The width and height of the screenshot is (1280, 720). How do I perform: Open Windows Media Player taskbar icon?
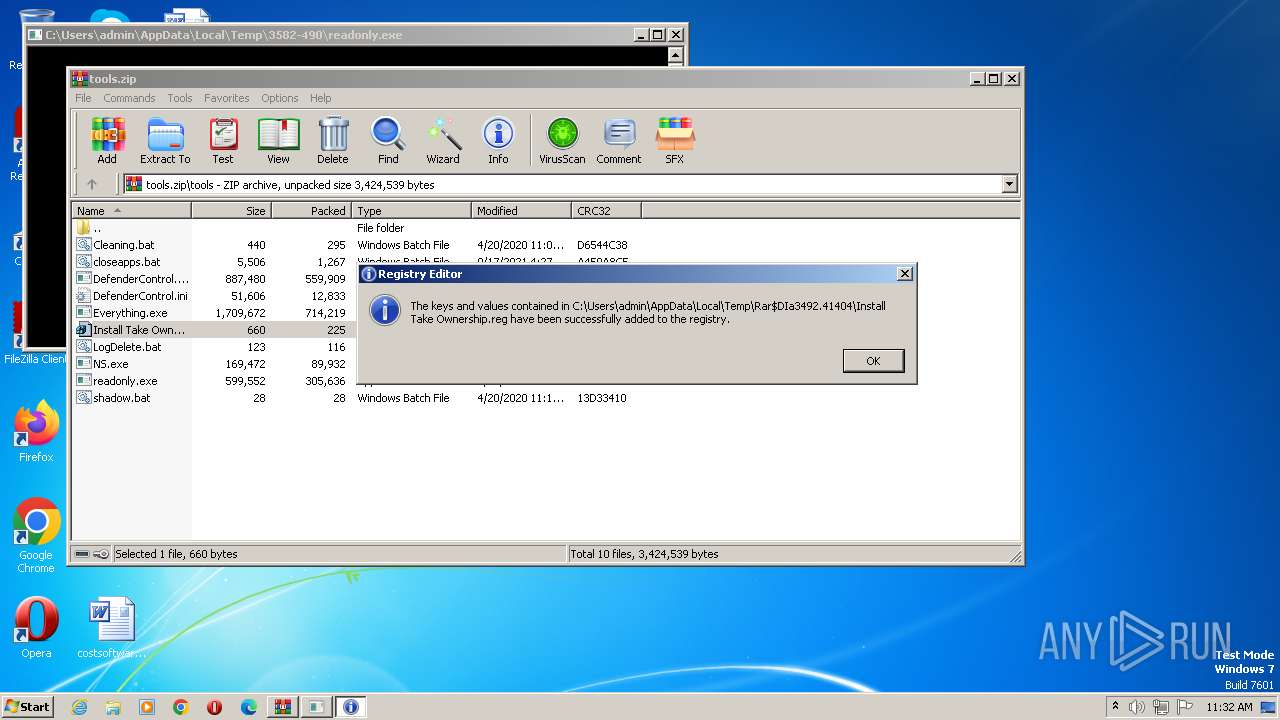coord(147,707)
